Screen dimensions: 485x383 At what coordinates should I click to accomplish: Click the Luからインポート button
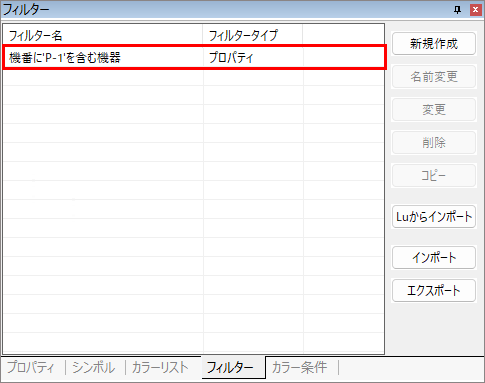click(434, 217)
